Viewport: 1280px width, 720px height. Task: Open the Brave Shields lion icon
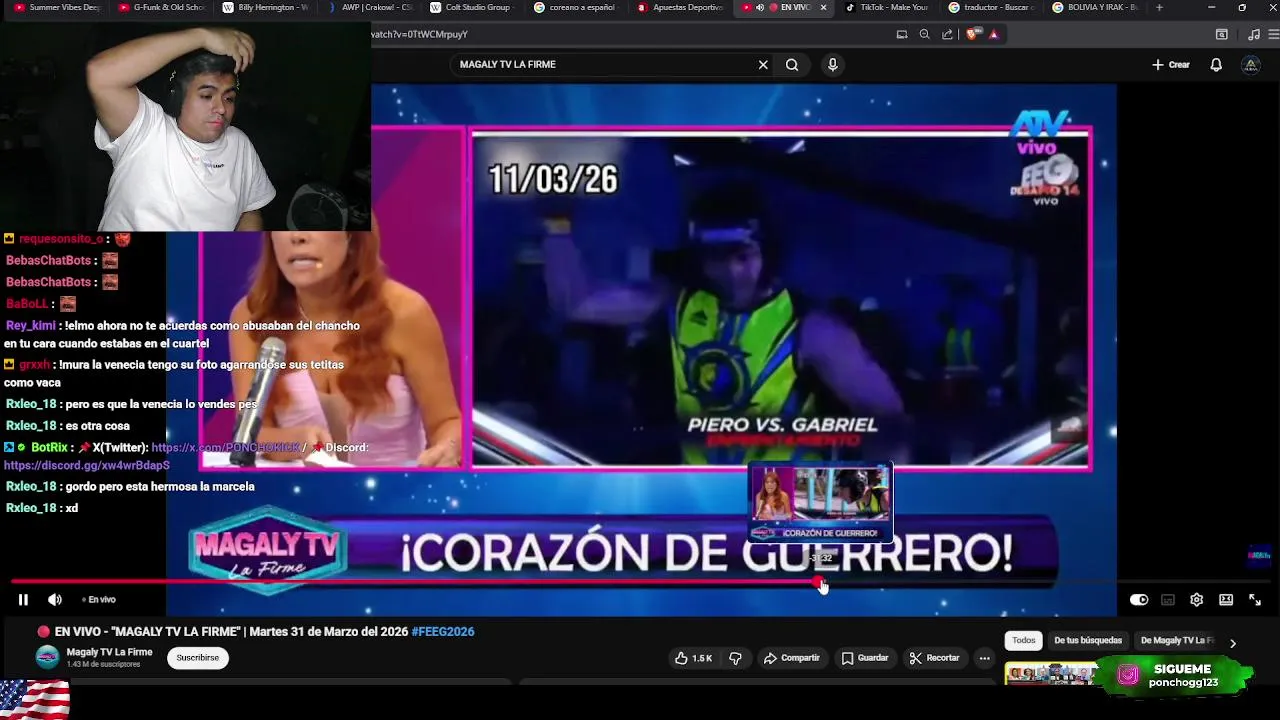click(974, 34)
